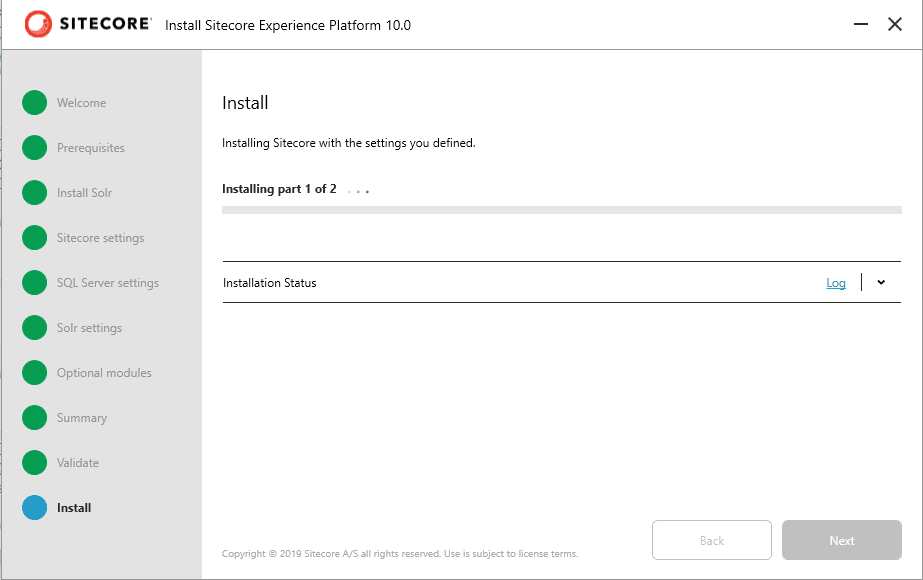Select the Validate step

78,463
